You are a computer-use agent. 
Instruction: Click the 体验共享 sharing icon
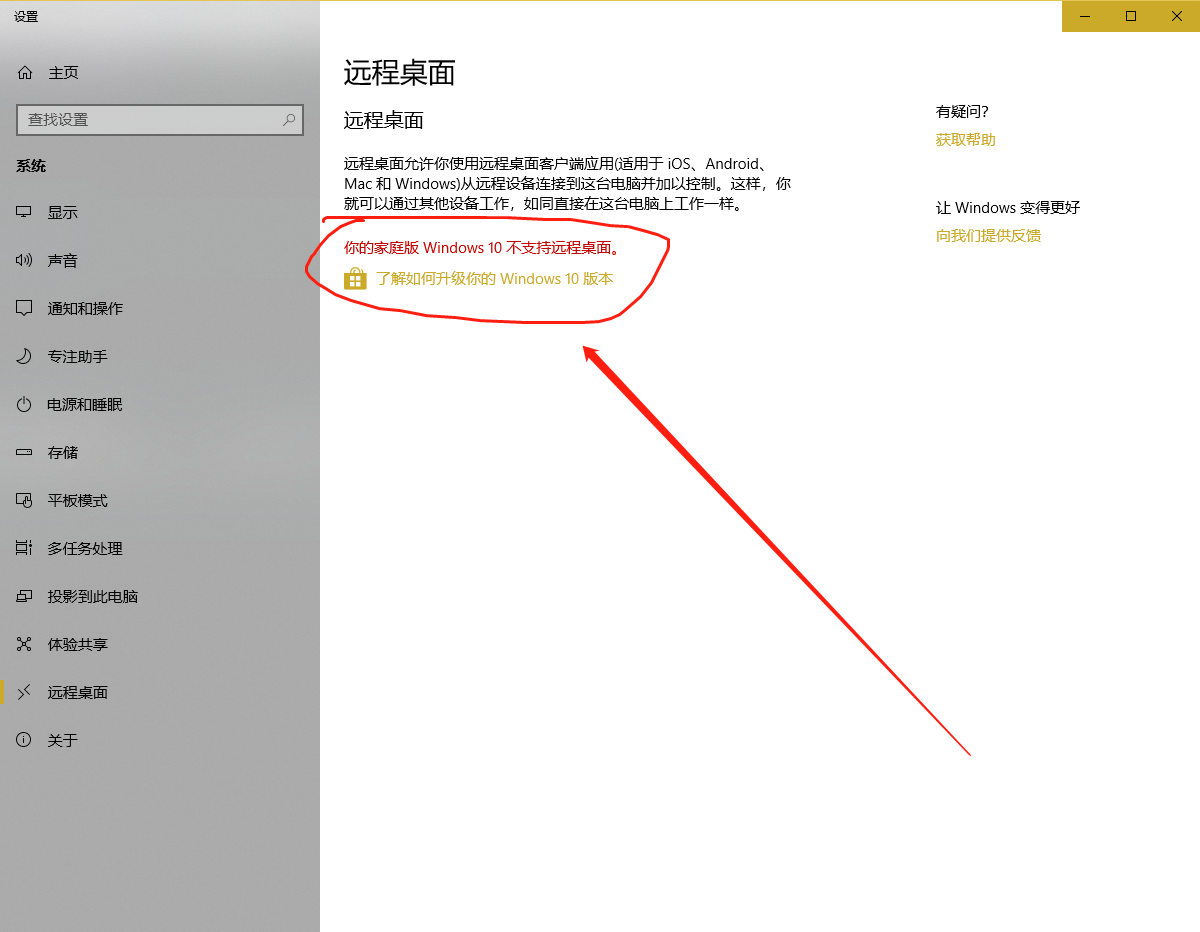pyautogui.click(x=25, y=645)
